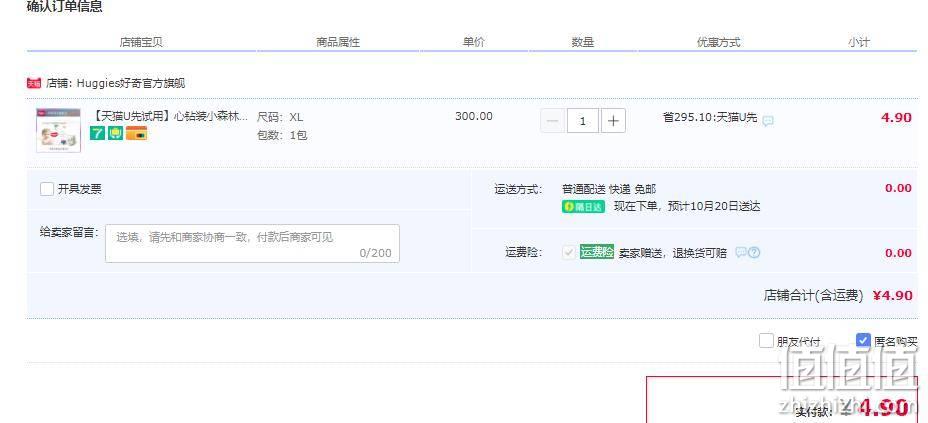This screenshot has height=423, width=928.
Task: Click the 4.90 product subtotal amount
Action: [896, 117]
